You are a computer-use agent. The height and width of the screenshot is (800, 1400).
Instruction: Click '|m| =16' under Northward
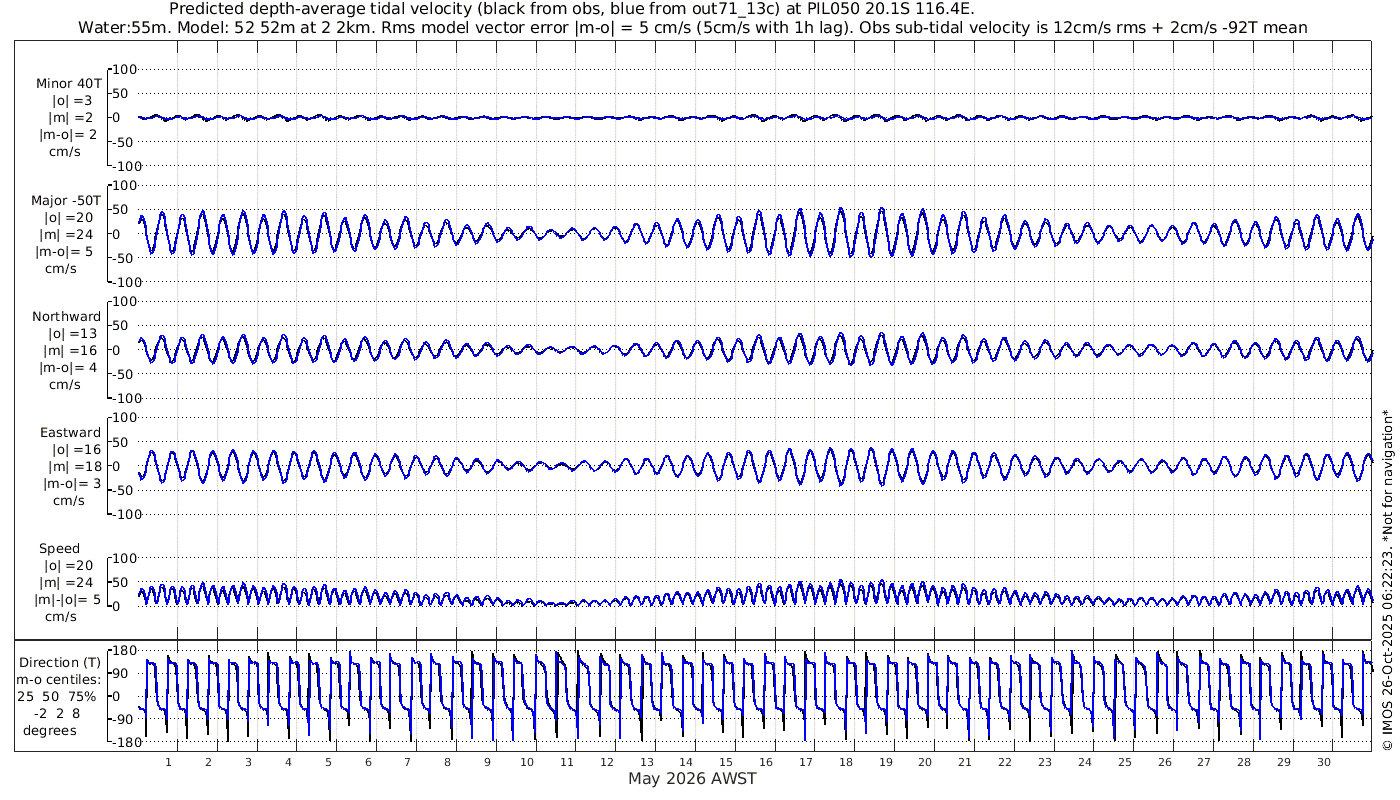(x=73, y=350)
